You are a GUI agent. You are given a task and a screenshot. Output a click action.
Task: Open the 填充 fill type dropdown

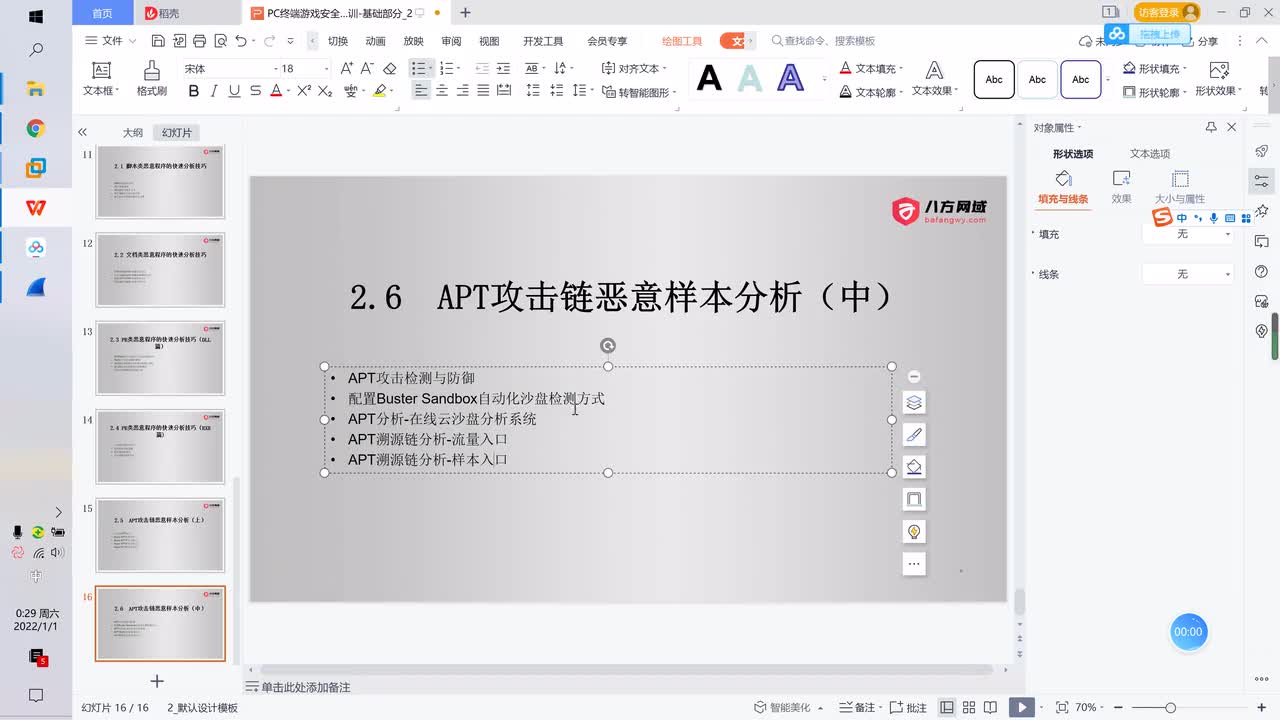pos(1188,234)
